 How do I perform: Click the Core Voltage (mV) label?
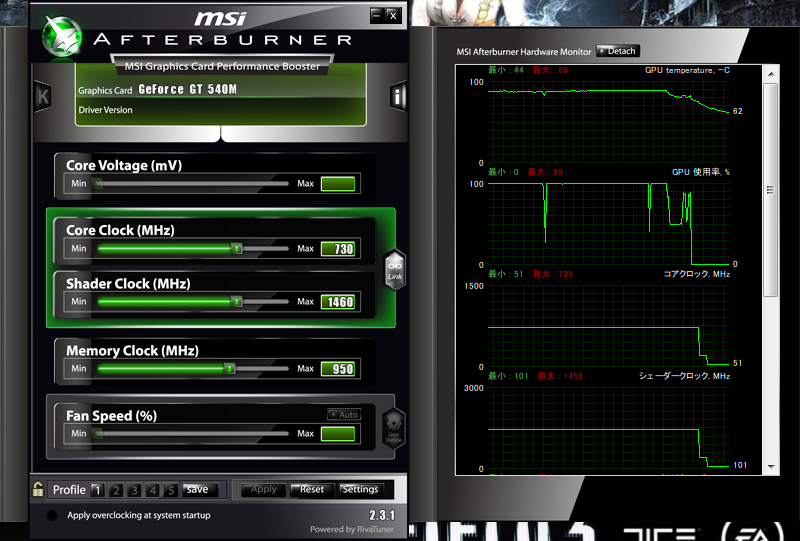tap(124, 165)
